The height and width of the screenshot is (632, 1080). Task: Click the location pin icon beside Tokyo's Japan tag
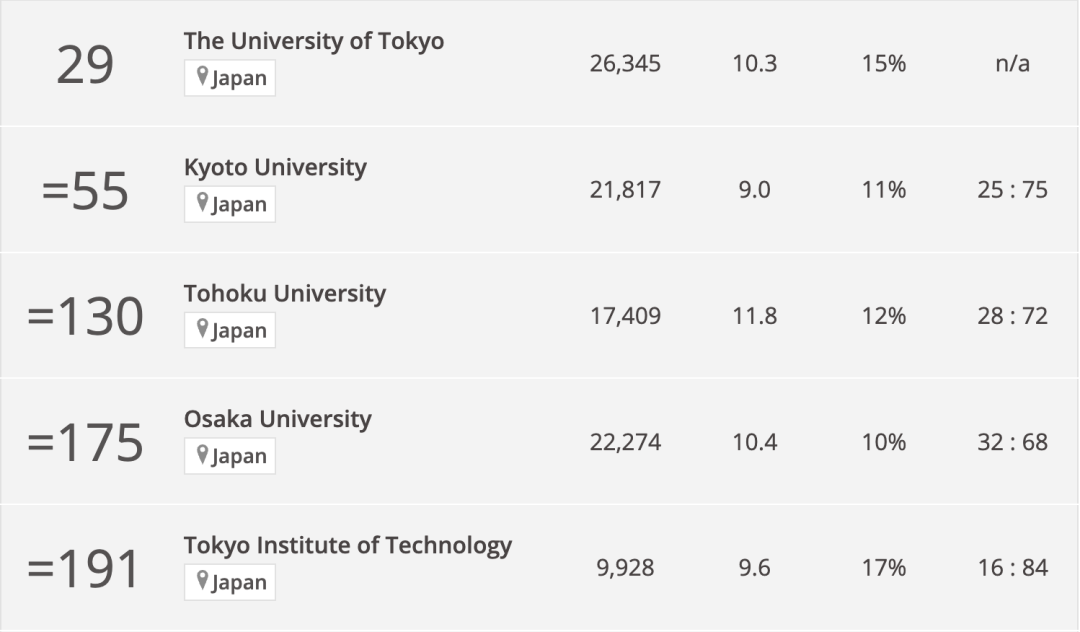pyautogui.click(x=202, y=77)
